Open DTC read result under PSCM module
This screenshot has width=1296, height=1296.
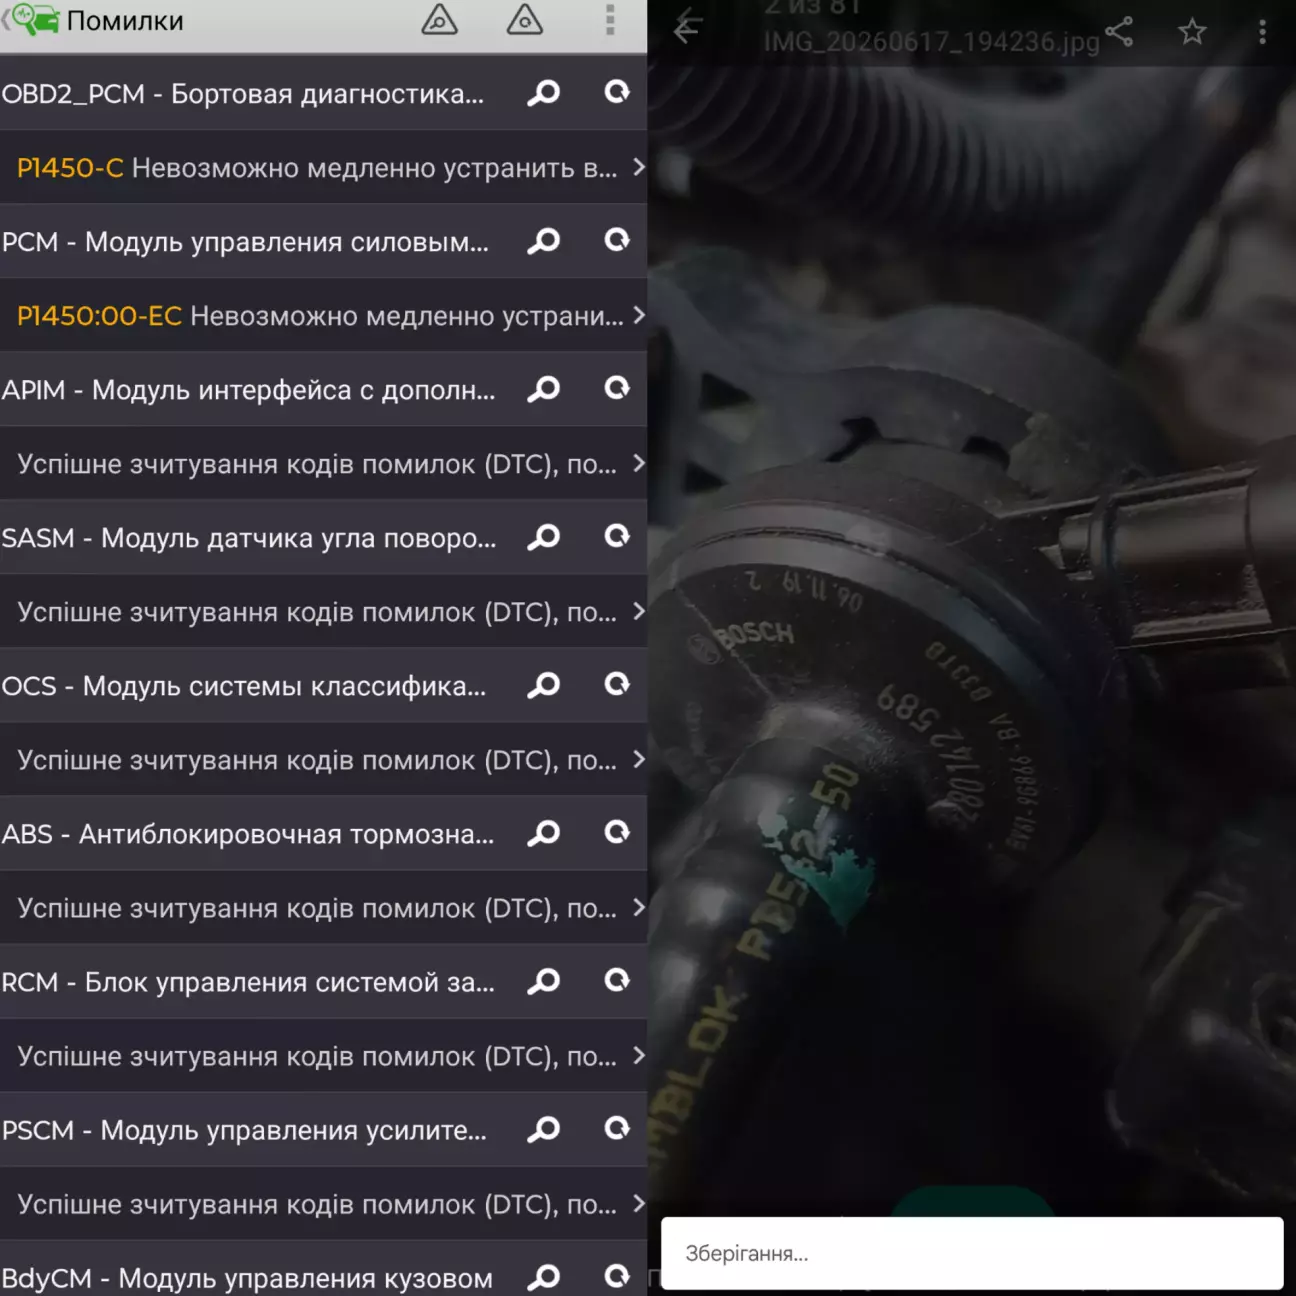pyautogui.click(x=324, y=1203)
